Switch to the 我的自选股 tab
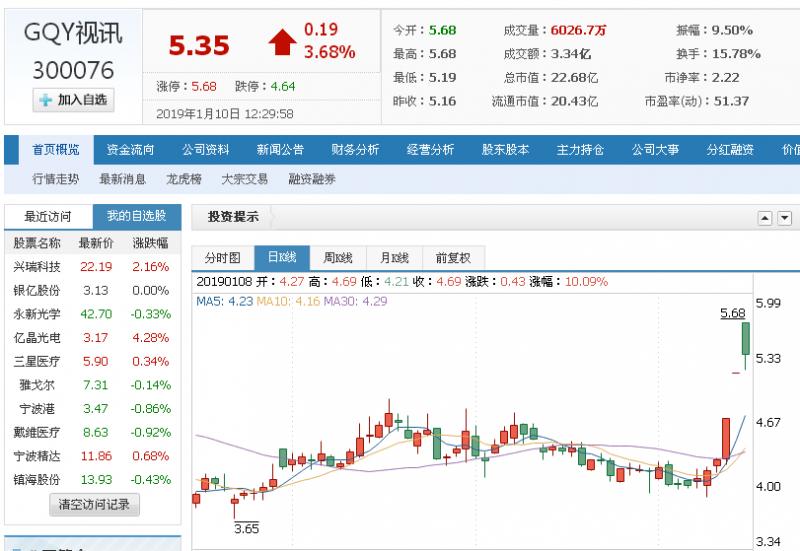Image resolution: width=800 pixels, height=551 pixels. pyautogui.click(x=137, y=216)
